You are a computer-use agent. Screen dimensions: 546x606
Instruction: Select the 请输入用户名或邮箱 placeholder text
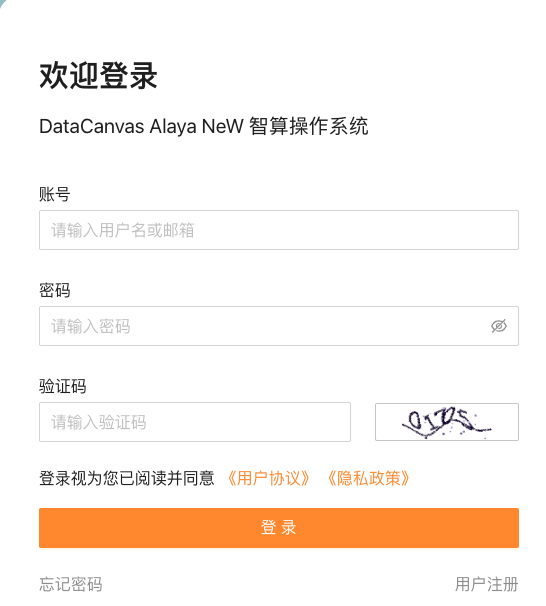pos(123,230)
